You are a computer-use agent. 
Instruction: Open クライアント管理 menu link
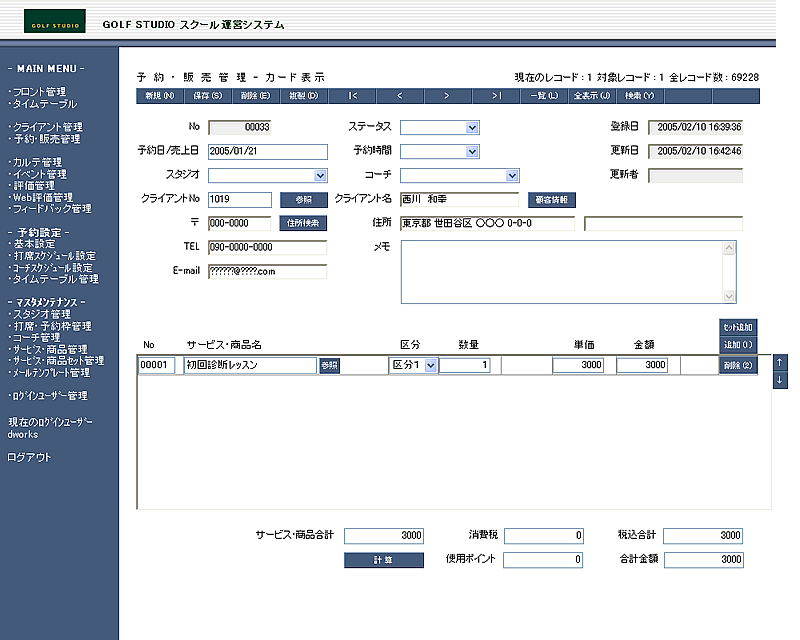click(47, 127)
